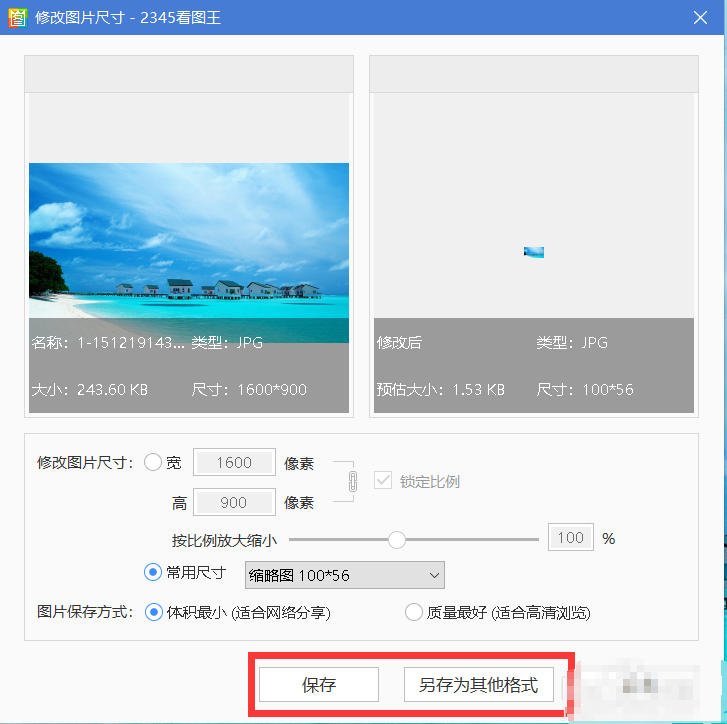Choose 体积最小 save mode
This screenshot has width=727, height=724.
point(154,612)
